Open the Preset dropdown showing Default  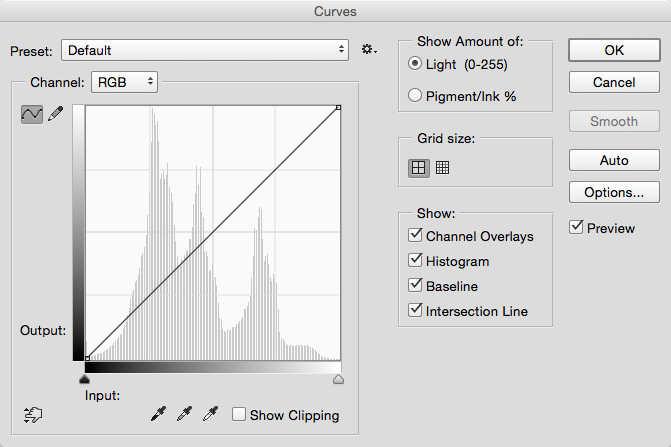pyautogui.click(x=205, y=50)
